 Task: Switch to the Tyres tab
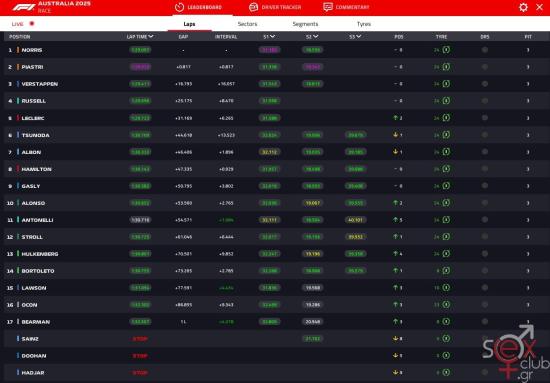tap(364, 24)
